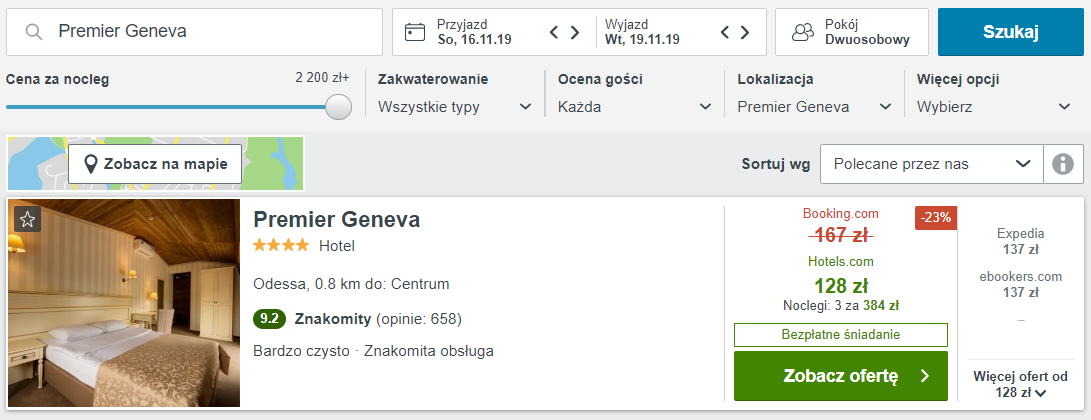Click the sorting info icon
Screen dimensions: 1091x420
[x=1063, y=164]
